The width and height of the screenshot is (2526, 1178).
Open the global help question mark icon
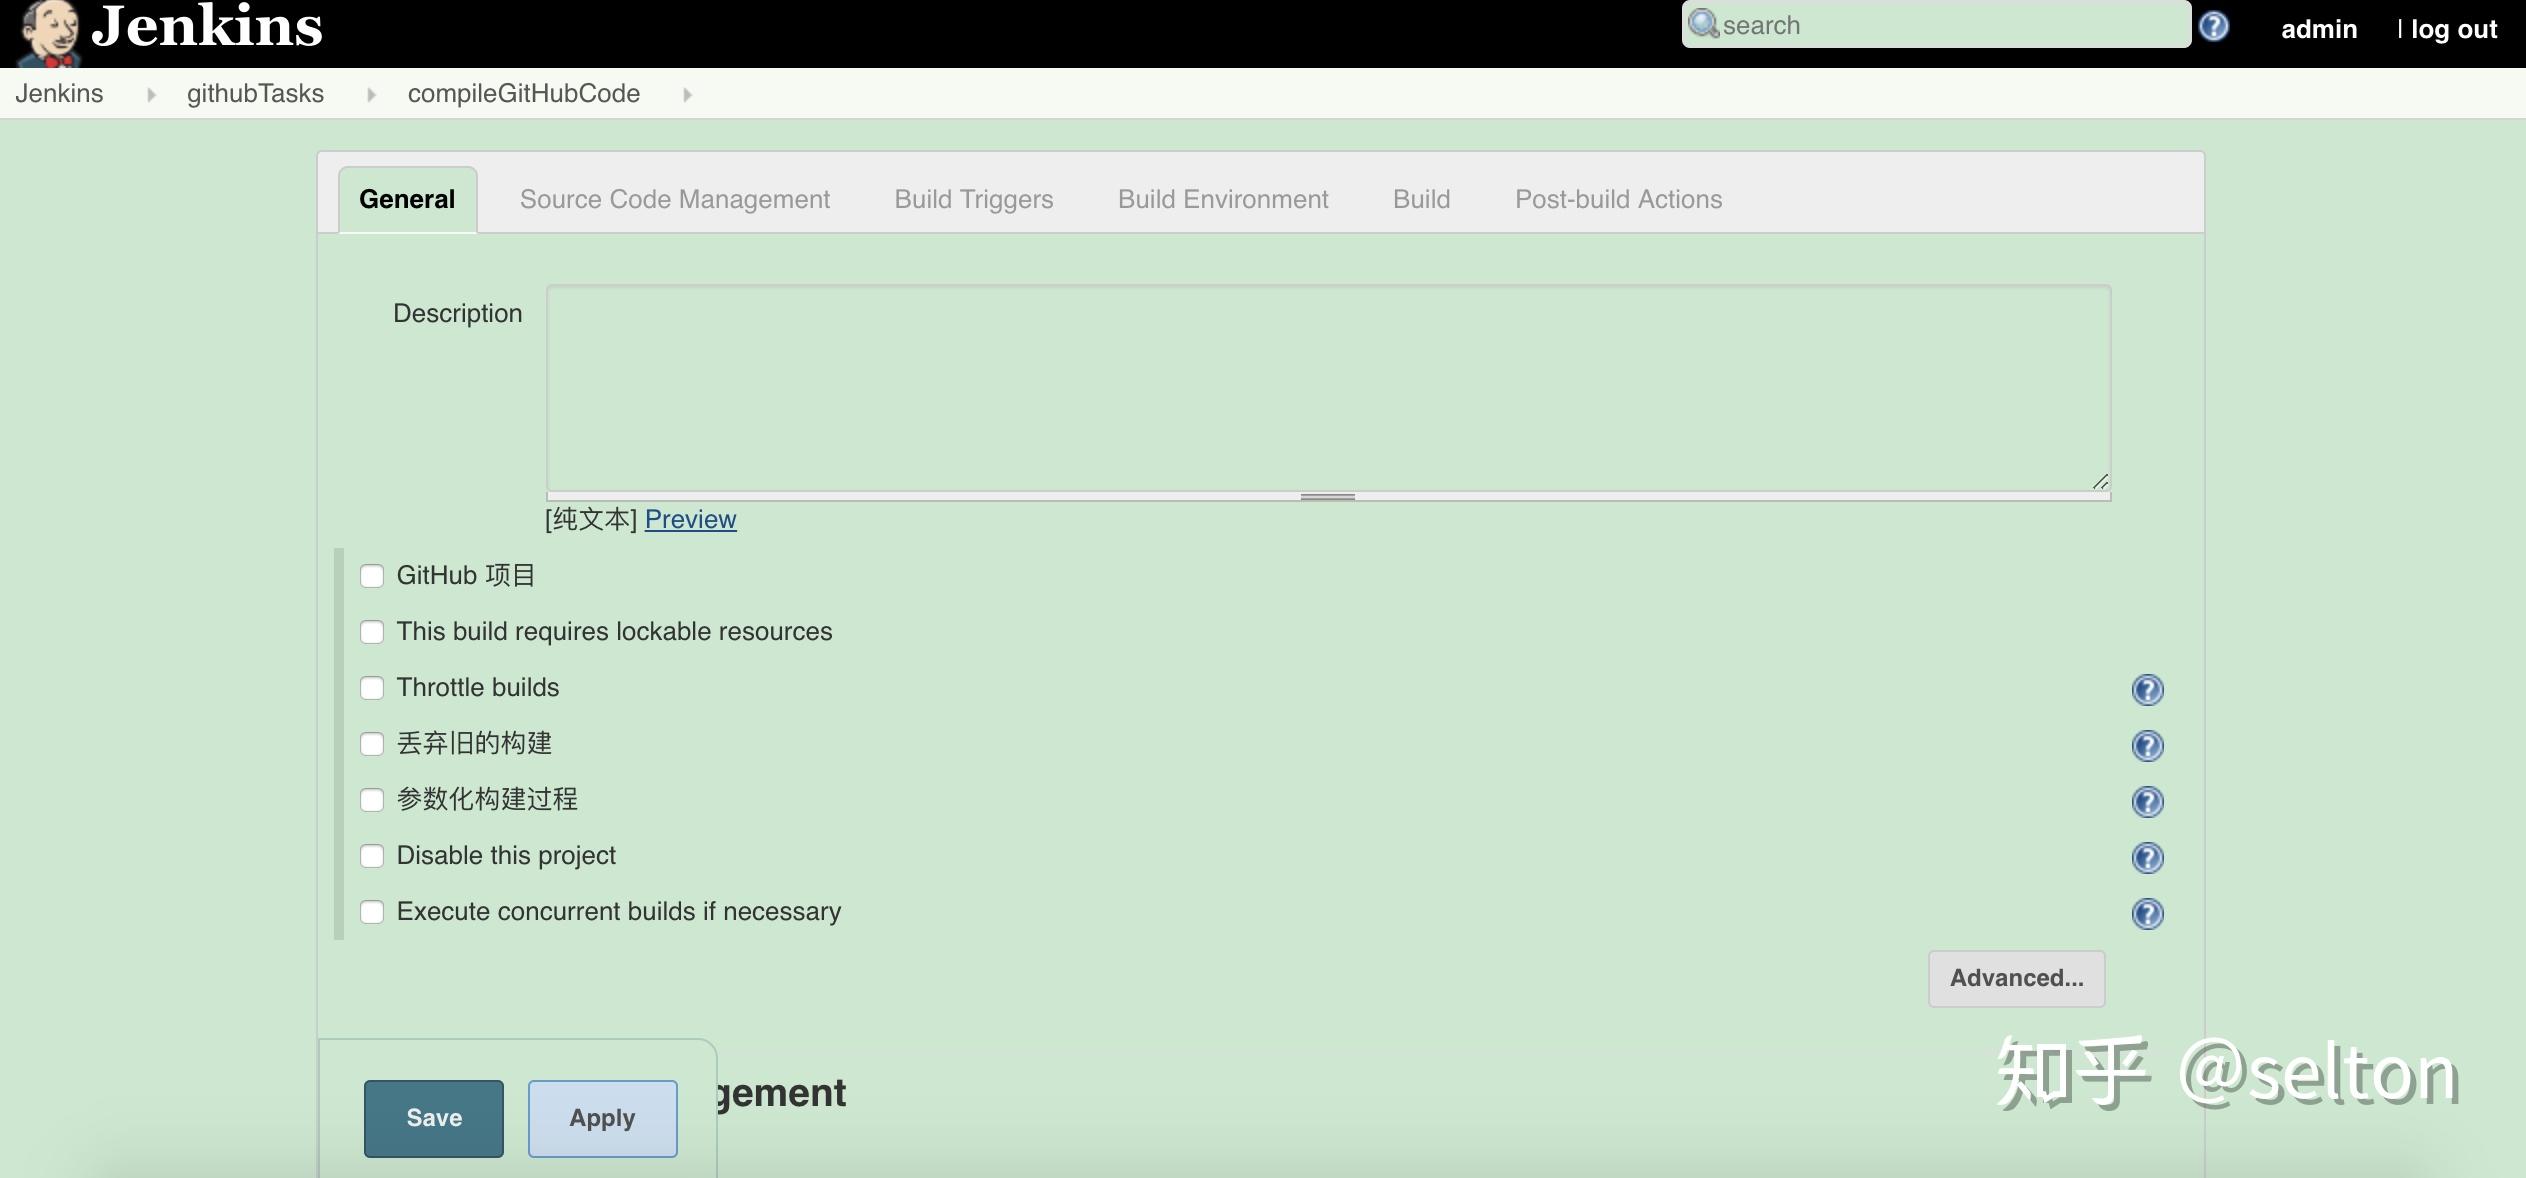[2214, 27]
